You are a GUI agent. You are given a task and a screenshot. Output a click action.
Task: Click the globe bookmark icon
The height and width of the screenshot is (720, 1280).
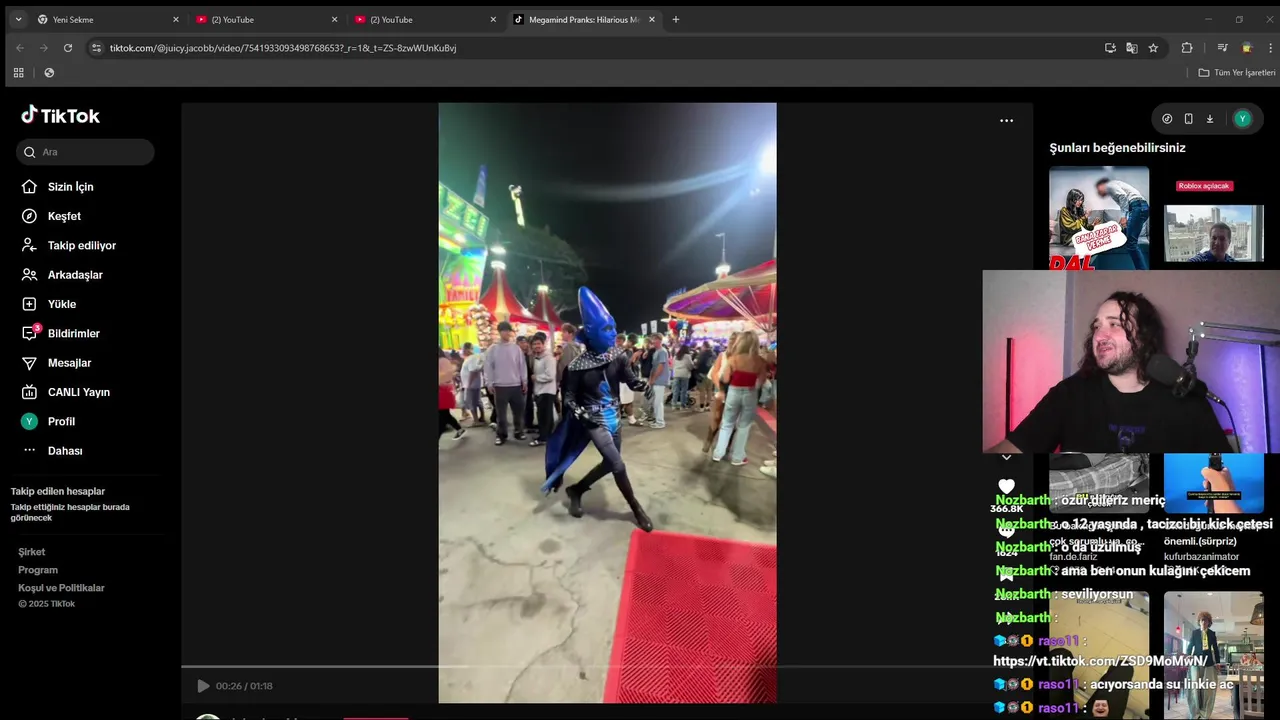[49, 73]
